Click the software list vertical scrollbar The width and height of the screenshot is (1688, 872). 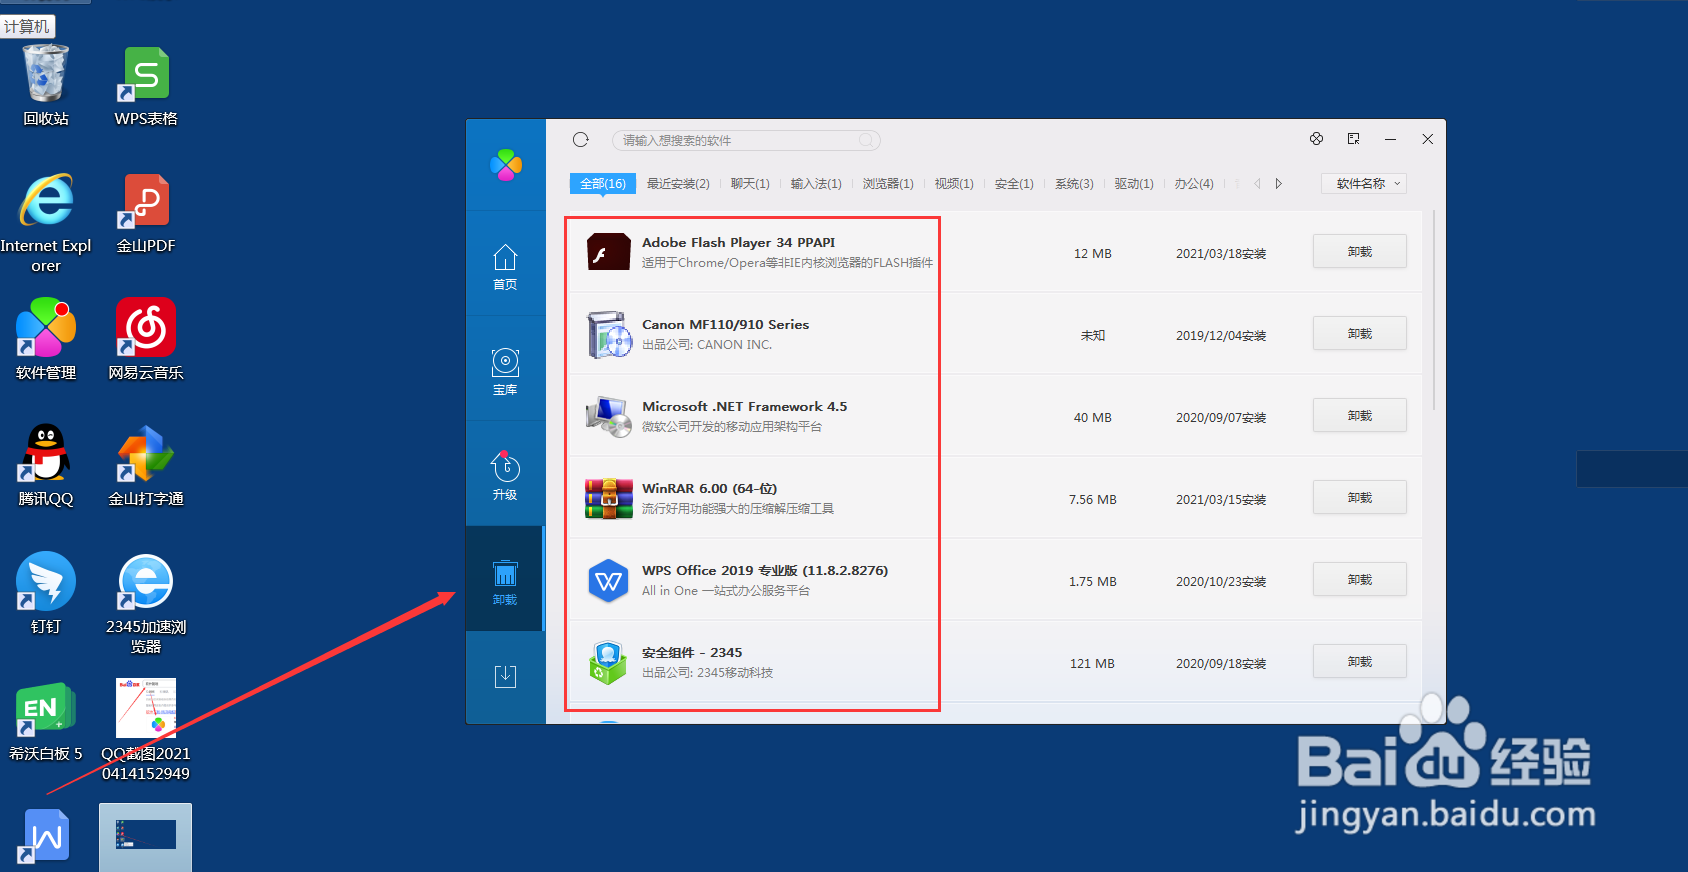click(x=1434, y=310)
